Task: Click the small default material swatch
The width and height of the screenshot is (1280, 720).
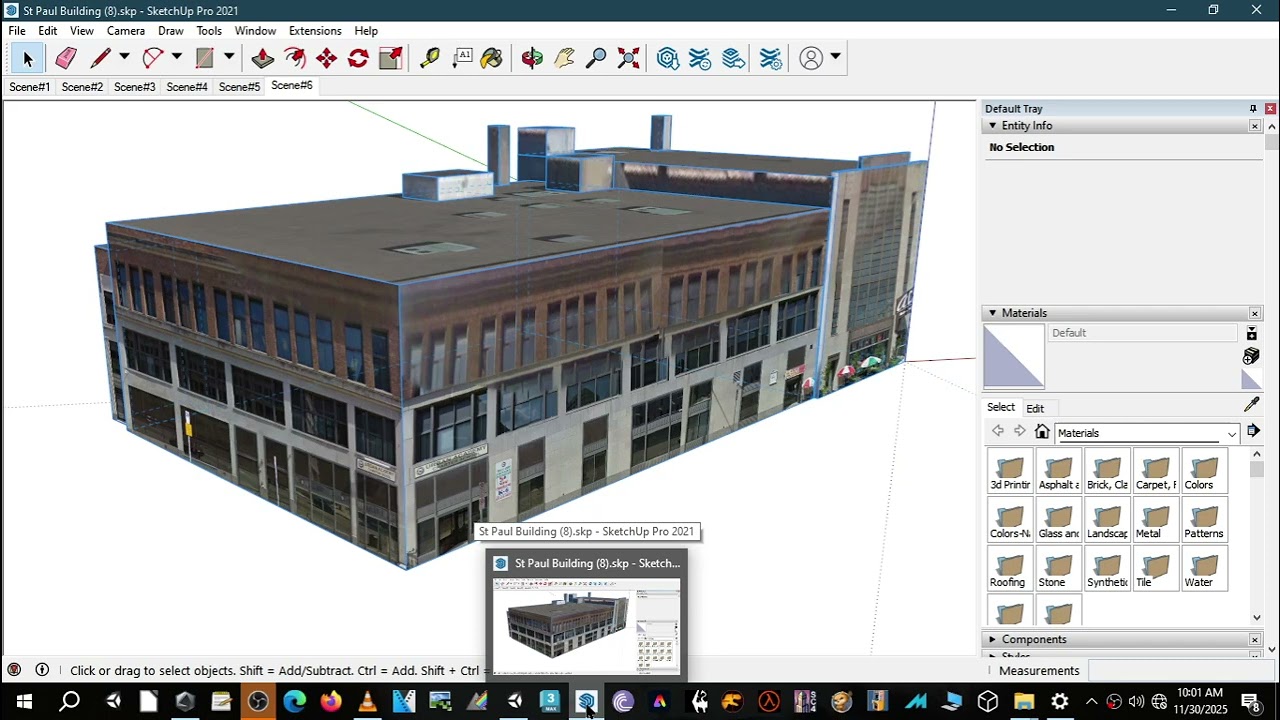Action: click(1251, 379)
